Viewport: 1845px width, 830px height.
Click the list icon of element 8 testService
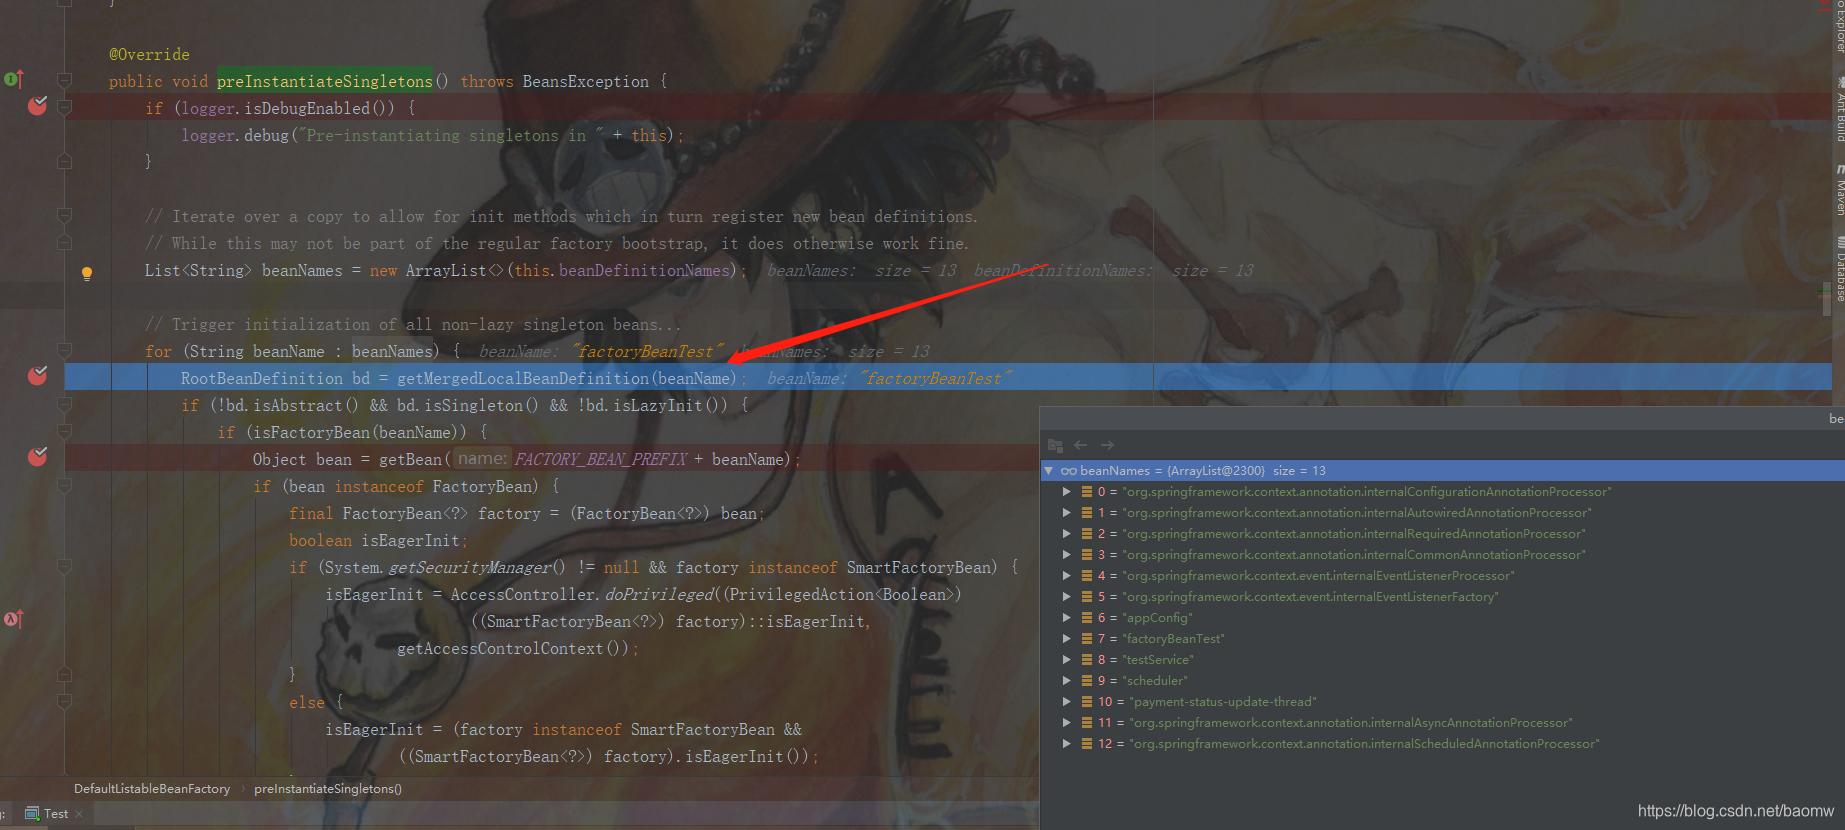[1086, 660]
